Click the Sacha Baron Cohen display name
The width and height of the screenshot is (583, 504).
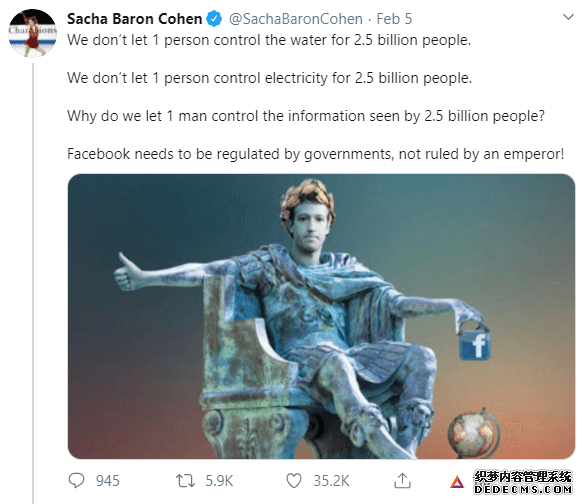tap(134, 19)
